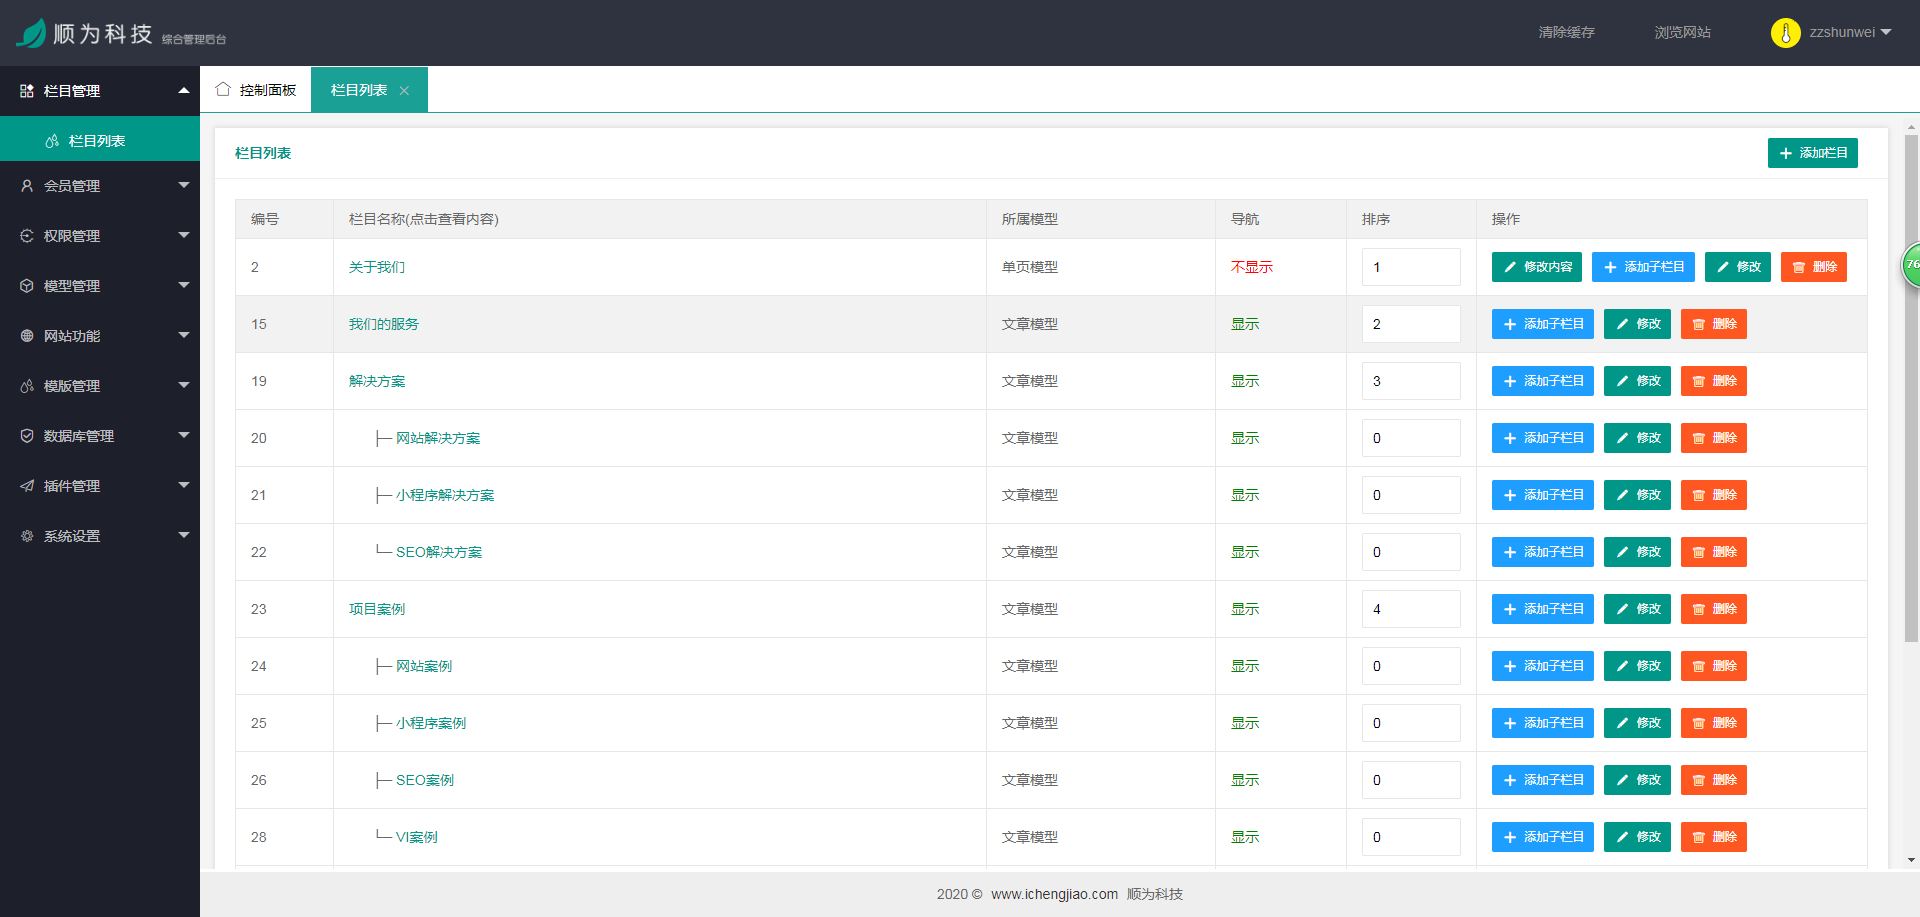Close the 栏目列表 tab with X icon
The height and width of the screenshot is (917, 1920).
pos(404,91)
